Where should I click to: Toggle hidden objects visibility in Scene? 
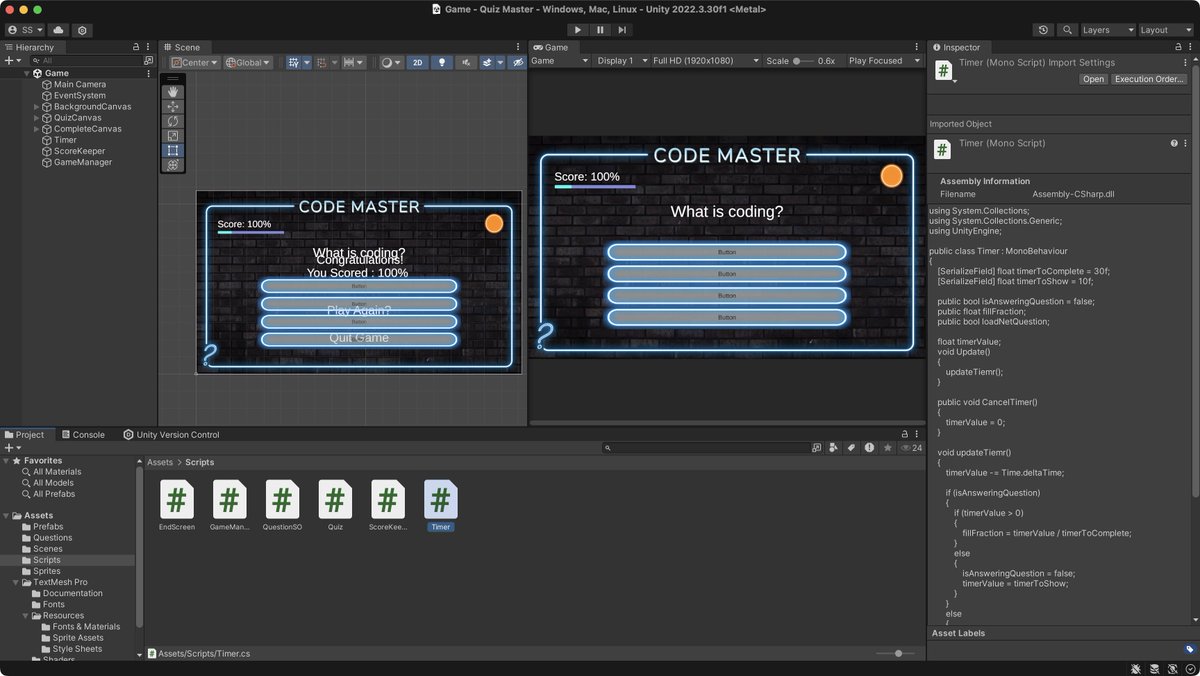[517, 62]
